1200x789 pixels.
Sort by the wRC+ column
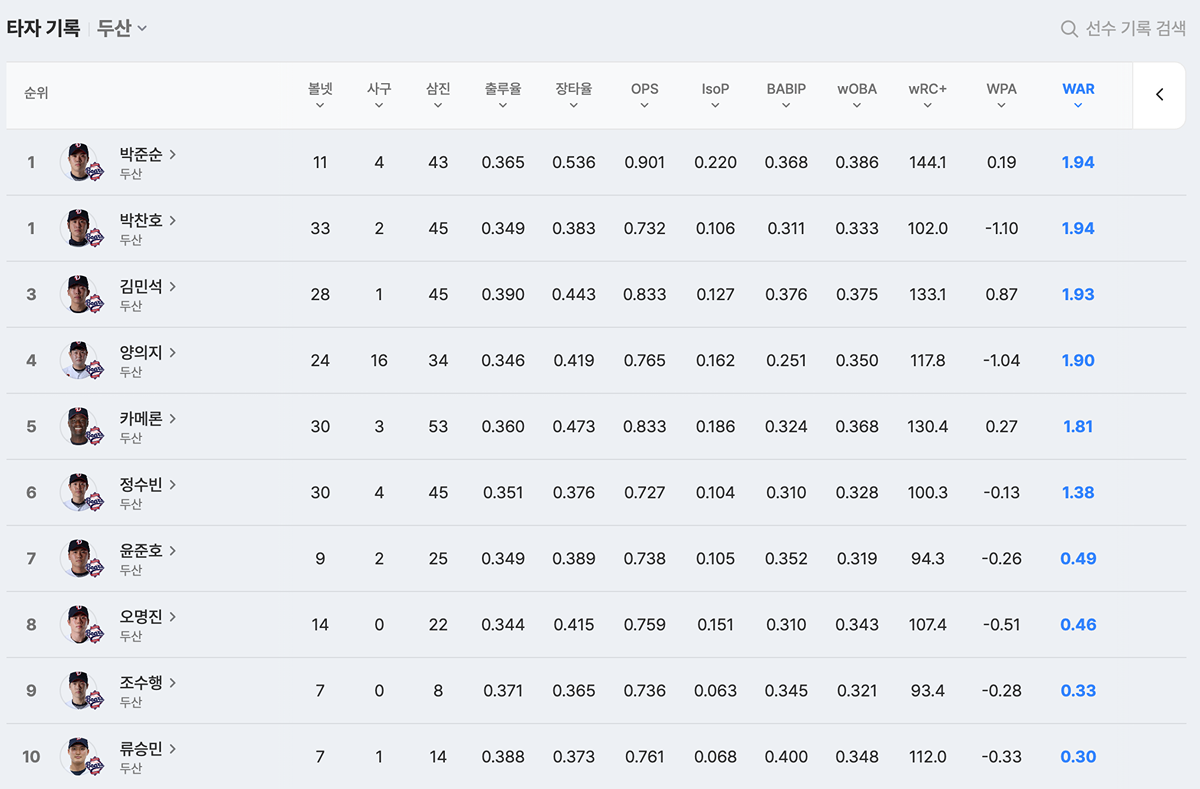(x=928, y=95)
